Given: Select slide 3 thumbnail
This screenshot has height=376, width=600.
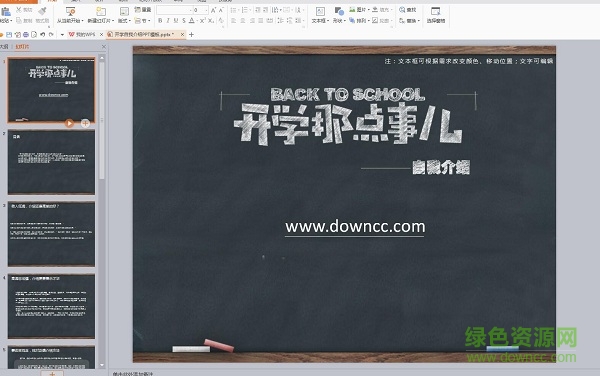Looking at the screenshot, I should 51,234.
